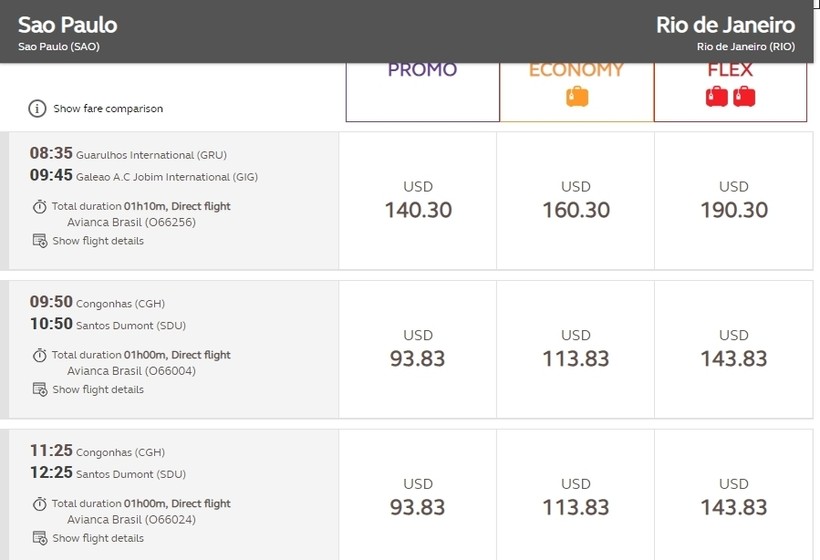Click the stopwatch duration icon for 09:50 flight
820x560 pixels.
tap(40, 355)
